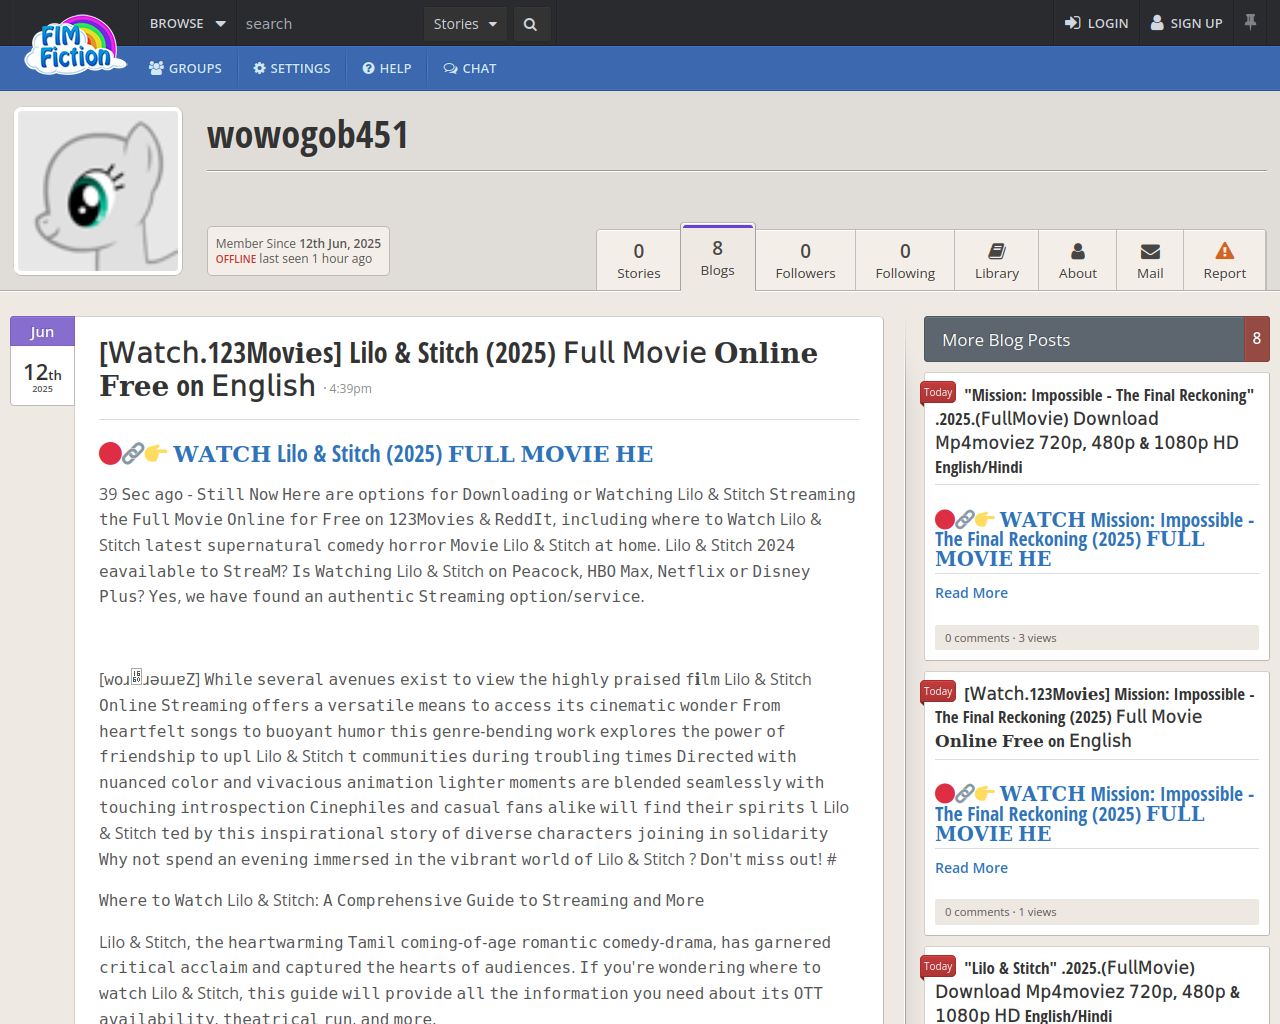Click the Jun 12th 2025 date badge

pyautogui.click(x=42, y=361)
